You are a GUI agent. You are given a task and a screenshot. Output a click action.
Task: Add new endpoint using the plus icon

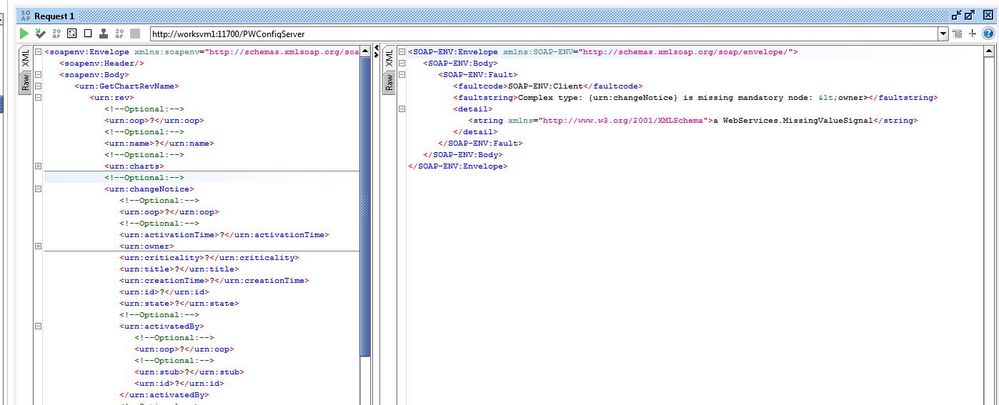[x=972, y=34]
